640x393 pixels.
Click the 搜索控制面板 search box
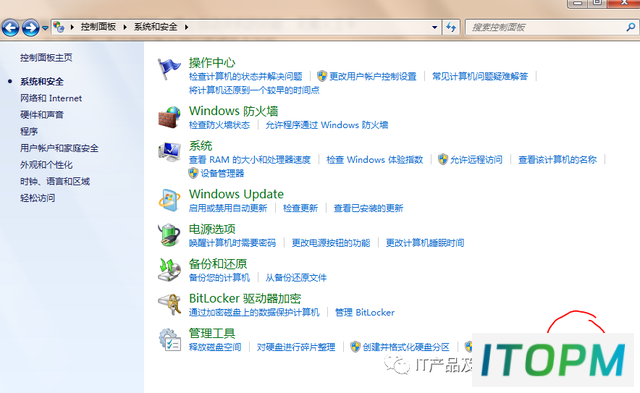(x=547, y=27)
